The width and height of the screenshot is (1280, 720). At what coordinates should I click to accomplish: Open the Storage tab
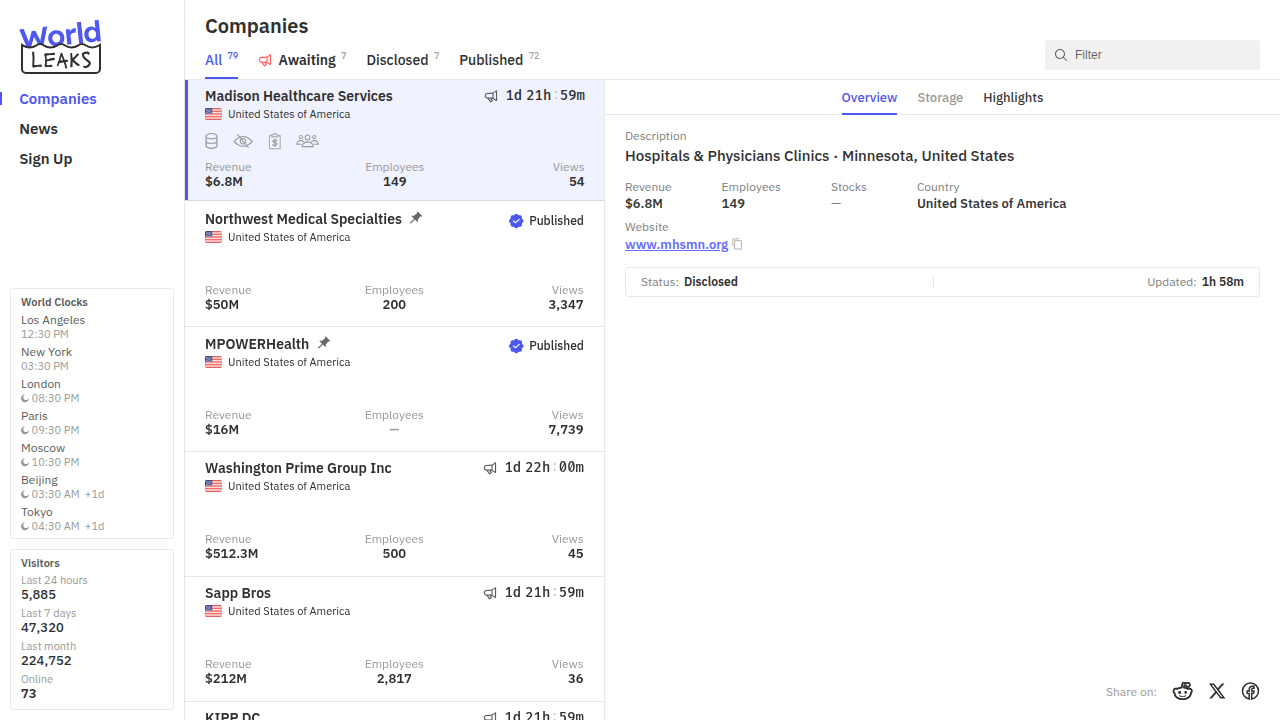940,97
